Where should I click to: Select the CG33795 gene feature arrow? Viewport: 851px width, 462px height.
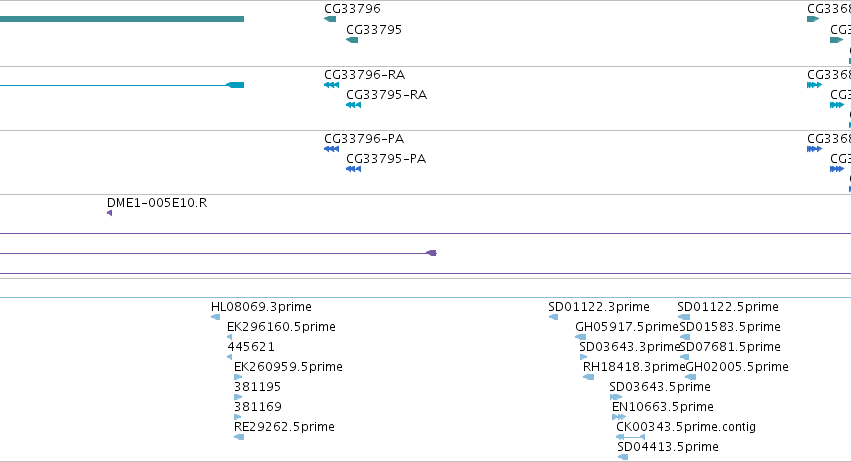click(352, 40)
